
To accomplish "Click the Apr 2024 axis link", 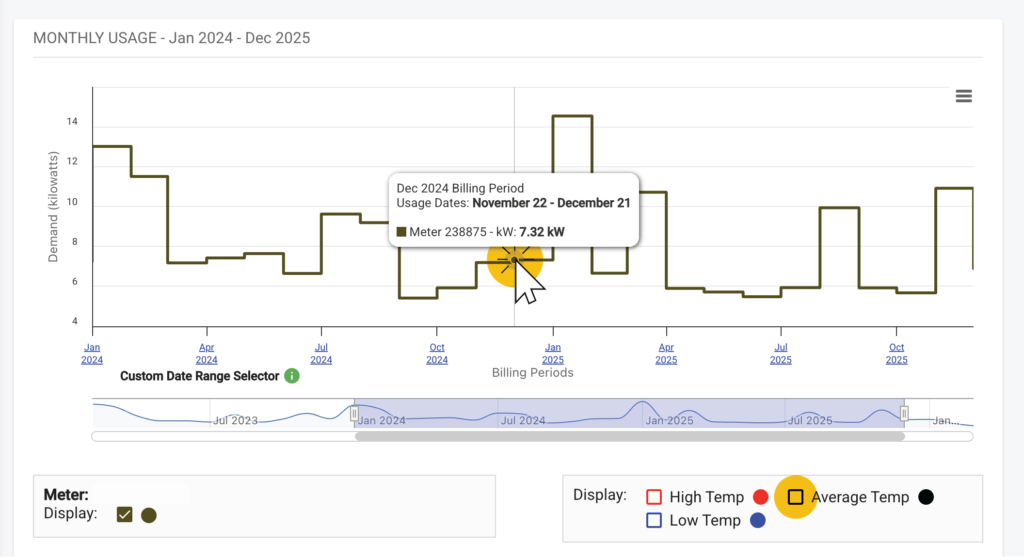I will 207,353.
